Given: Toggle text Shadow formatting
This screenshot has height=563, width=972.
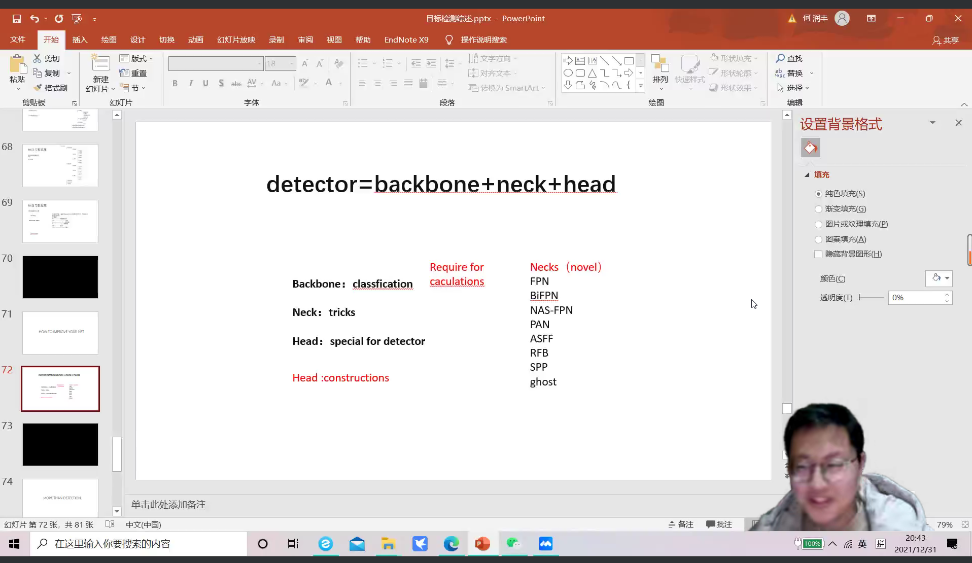Looking at the screenshot, I should 221,83.
